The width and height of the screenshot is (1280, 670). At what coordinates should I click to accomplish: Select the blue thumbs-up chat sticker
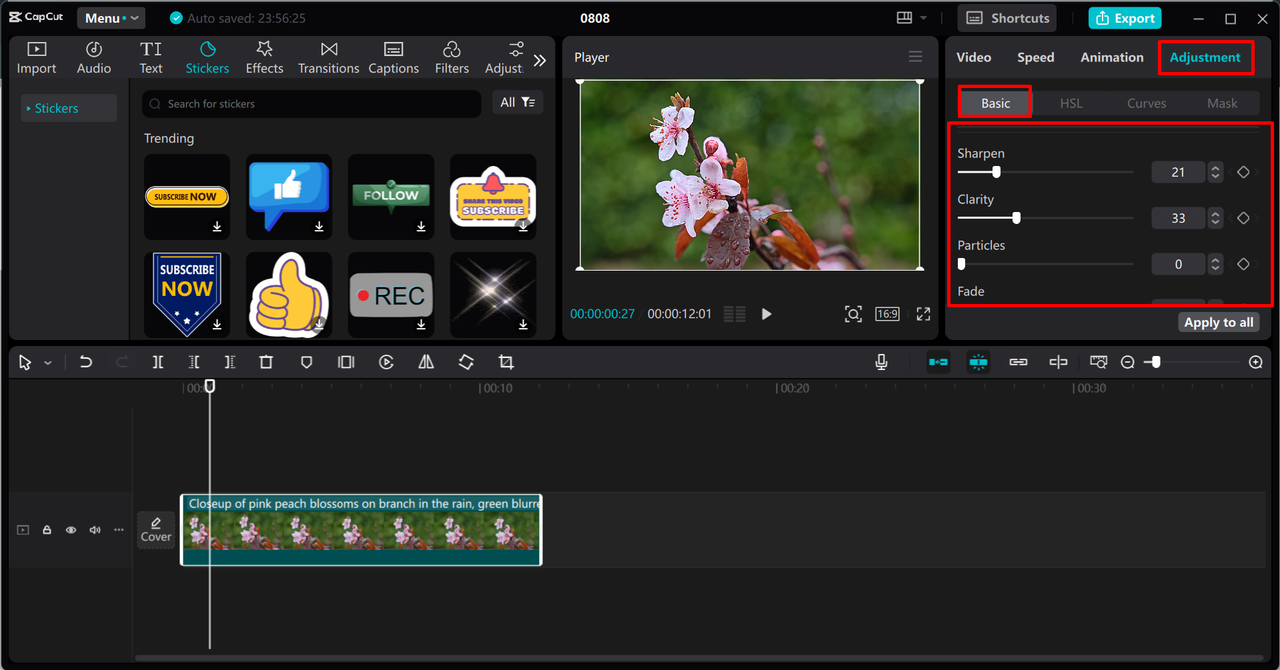pyautogui.click(x=289, y=196)
